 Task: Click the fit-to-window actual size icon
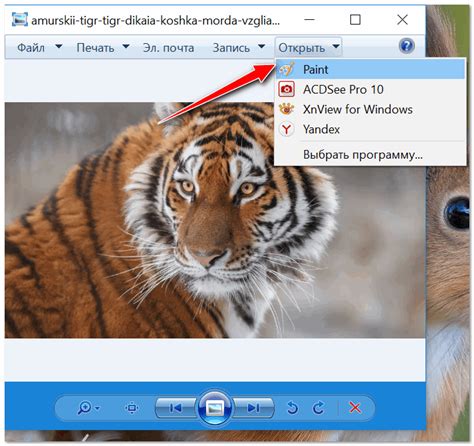coord(132,408)
